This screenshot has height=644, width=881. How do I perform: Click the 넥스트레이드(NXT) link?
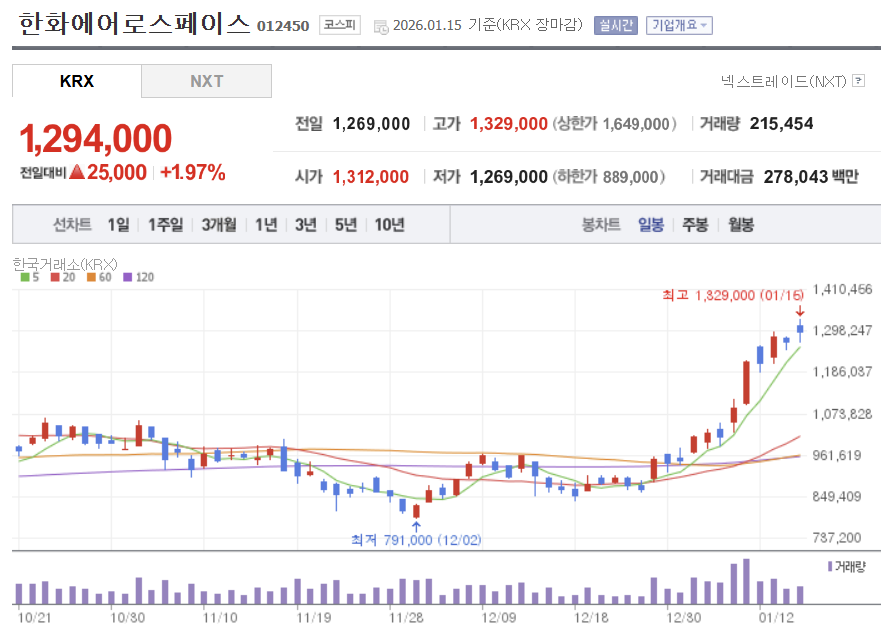coord(784,81)
